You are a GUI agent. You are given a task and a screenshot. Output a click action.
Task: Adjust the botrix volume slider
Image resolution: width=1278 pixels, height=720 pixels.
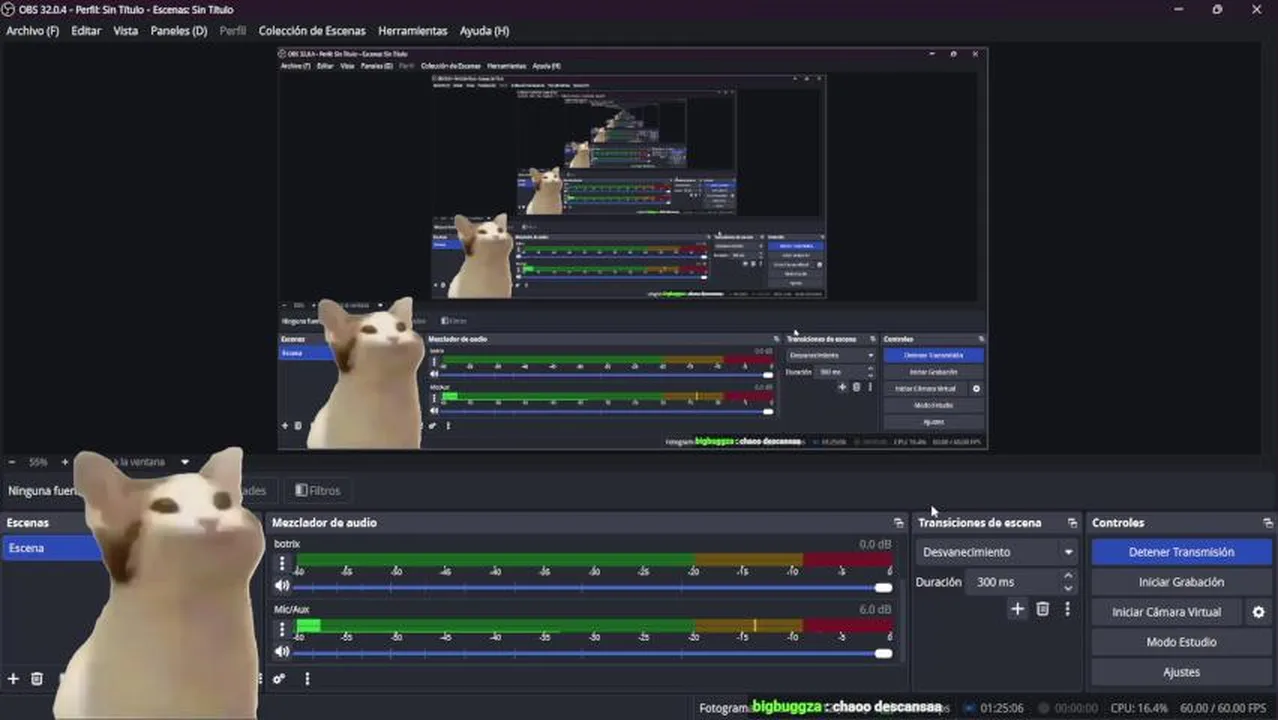coord(592,588)
